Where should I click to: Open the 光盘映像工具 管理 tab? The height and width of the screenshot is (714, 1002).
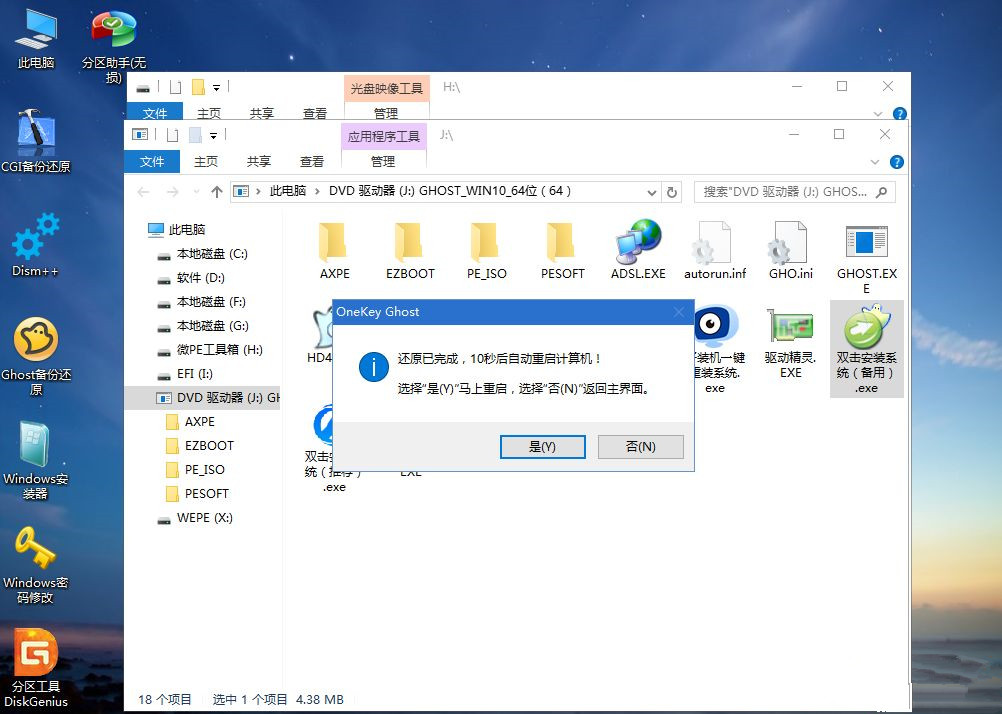point(384,113)
